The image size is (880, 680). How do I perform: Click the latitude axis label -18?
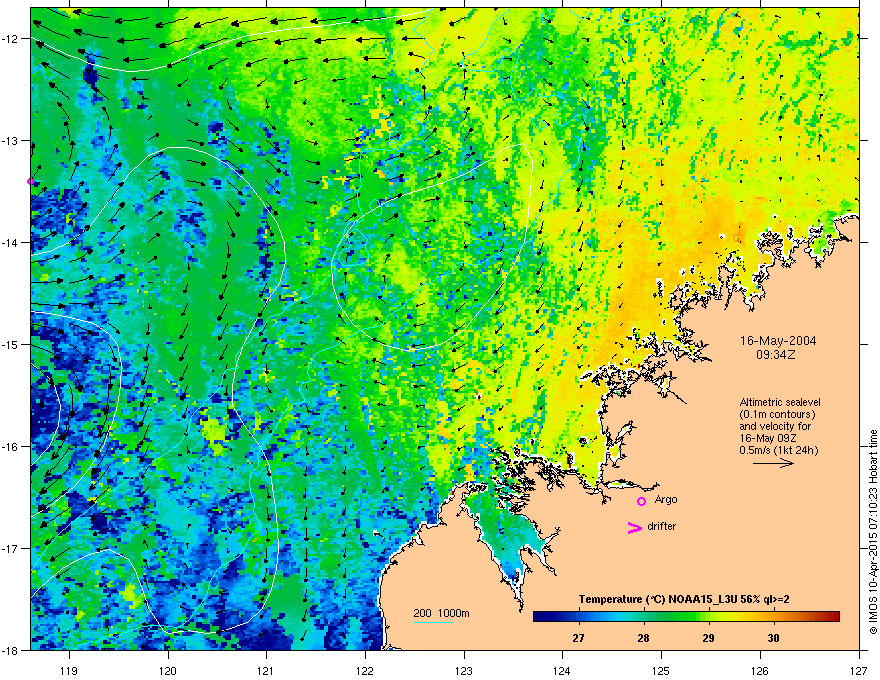tap(10, 650)
